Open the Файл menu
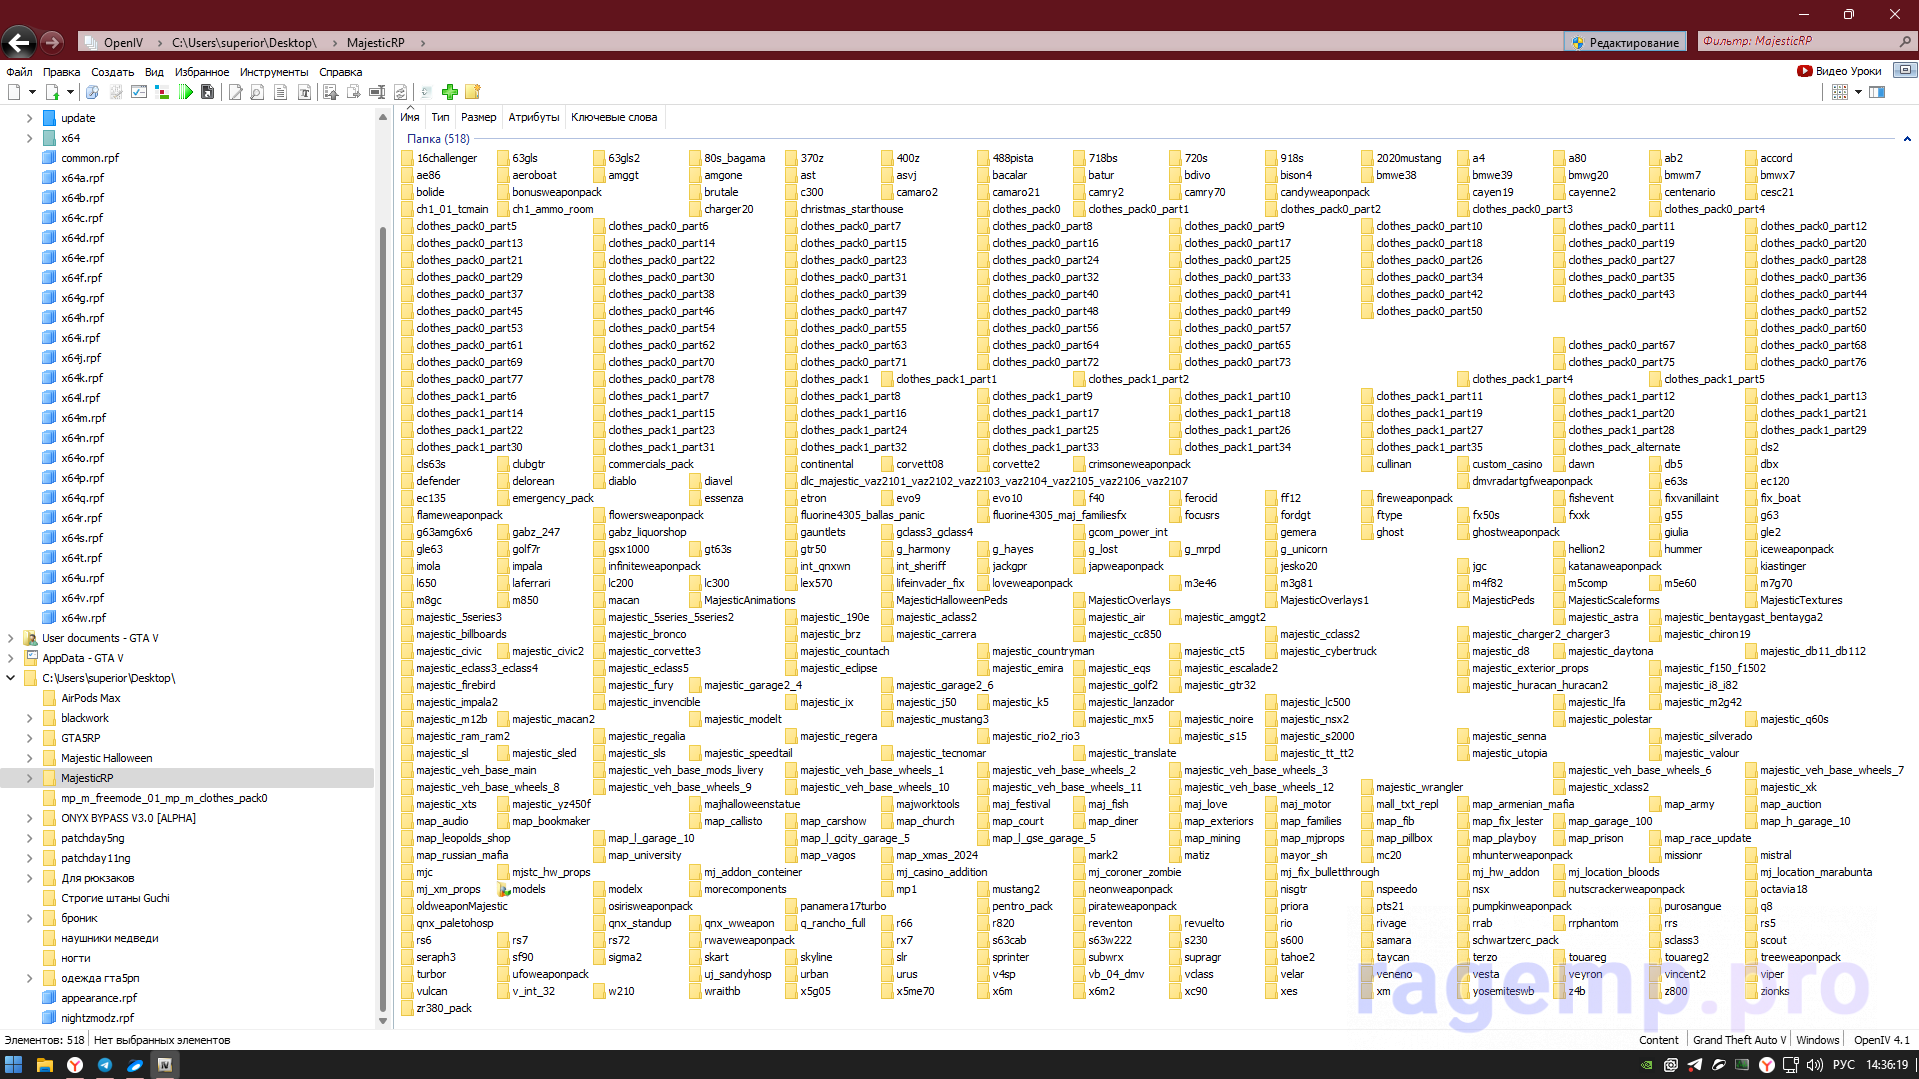This screenshot has height=1079, width=1919. point(19,72)
